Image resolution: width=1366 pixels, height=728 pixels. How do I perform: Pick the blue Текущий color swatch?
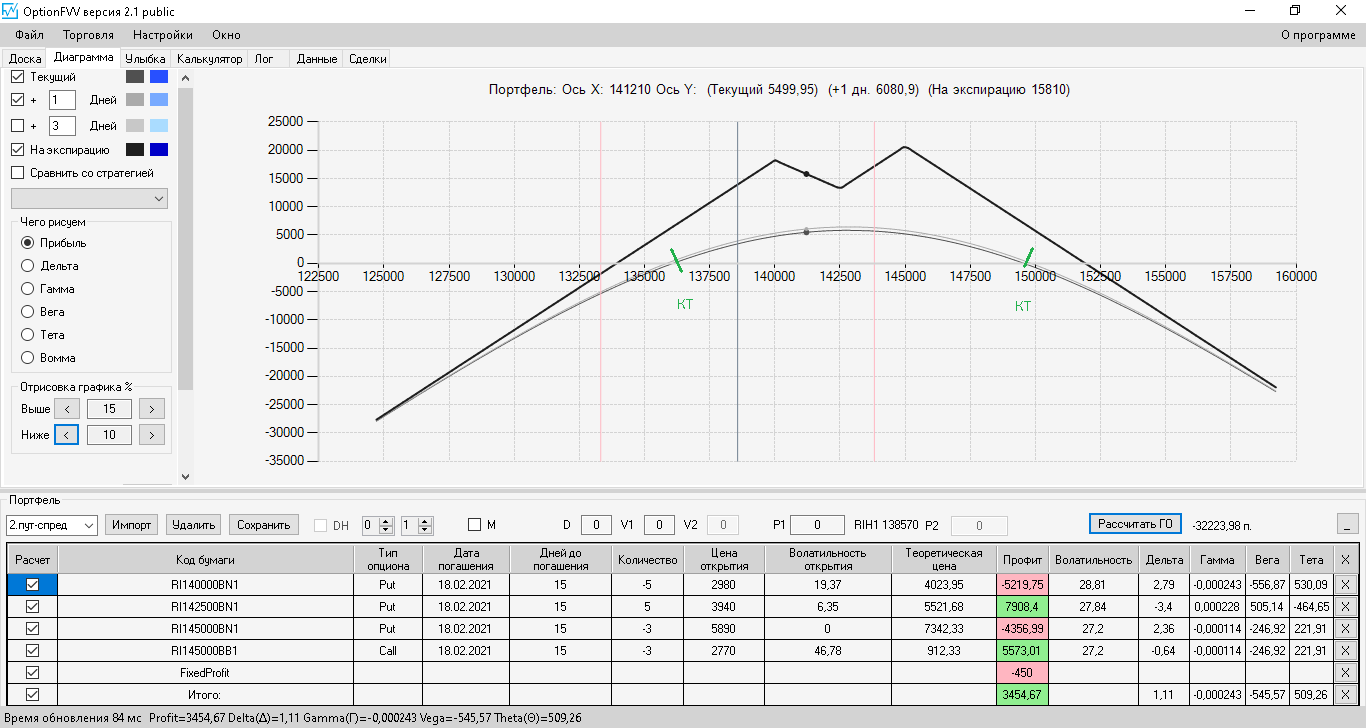pyautogui.click(x=159, y=76)
